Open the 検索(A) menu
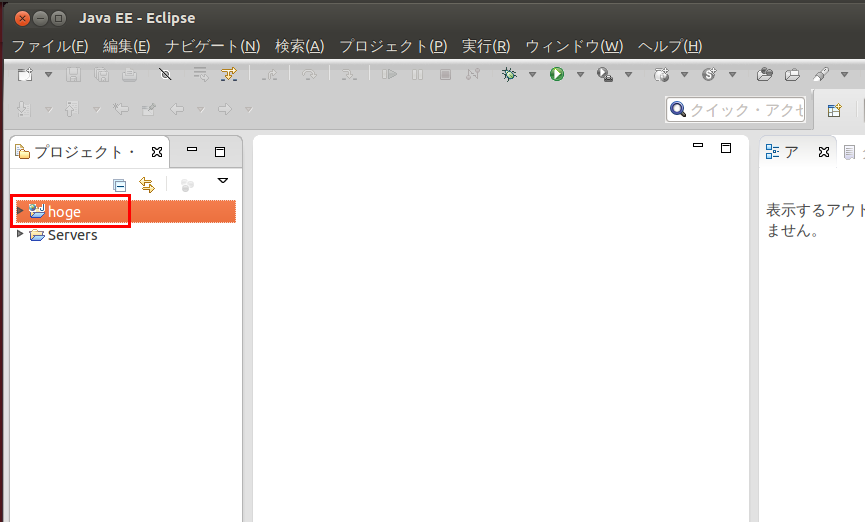 click(x=300, y=46)
